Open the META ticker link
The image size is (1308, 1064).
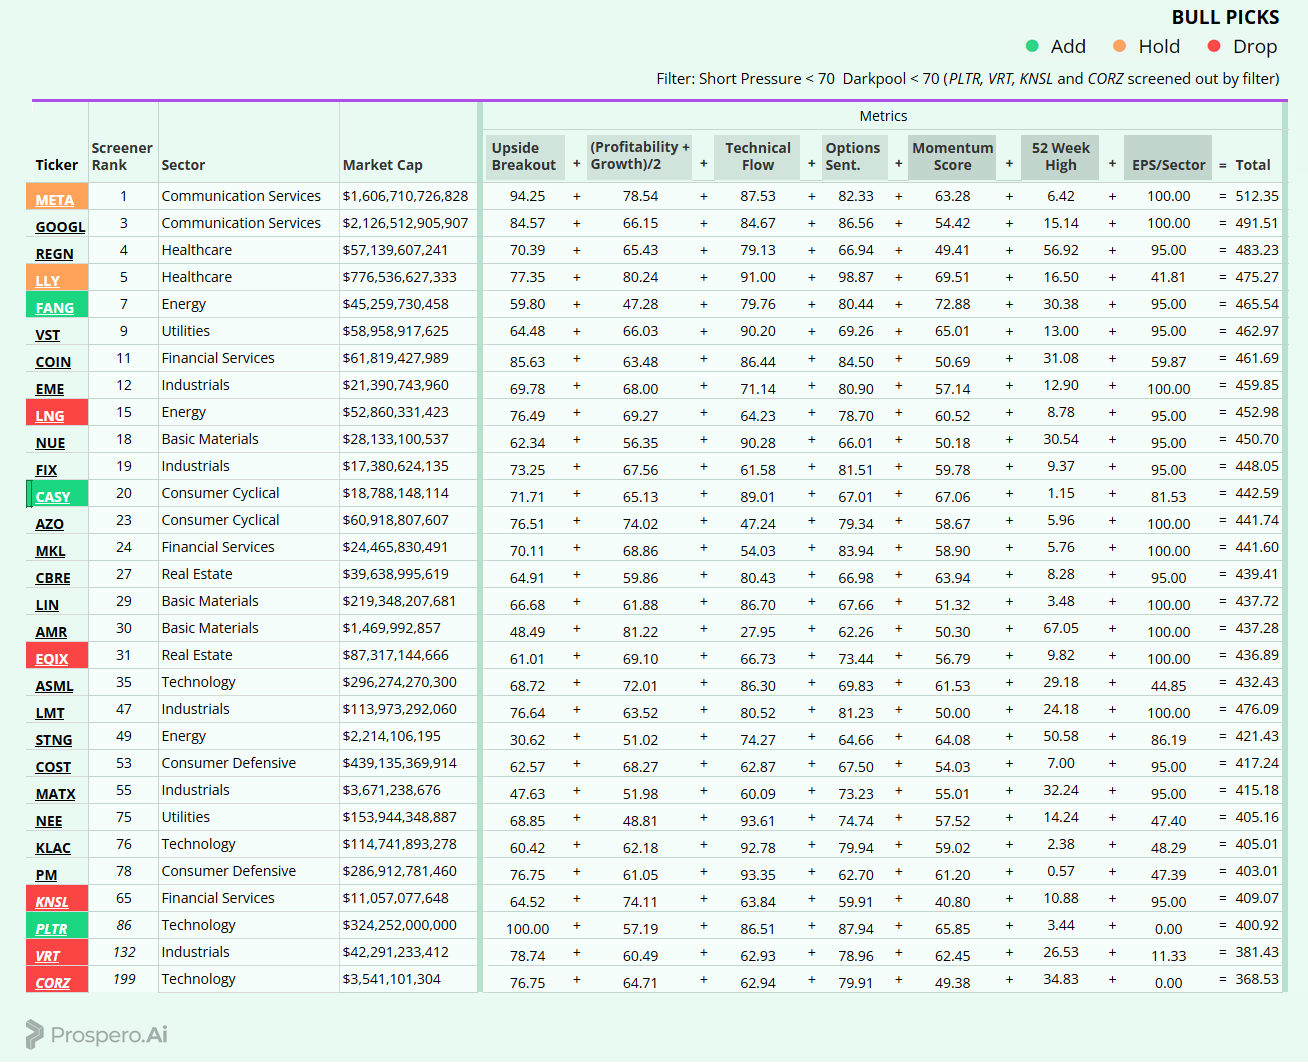pos(55,200)
